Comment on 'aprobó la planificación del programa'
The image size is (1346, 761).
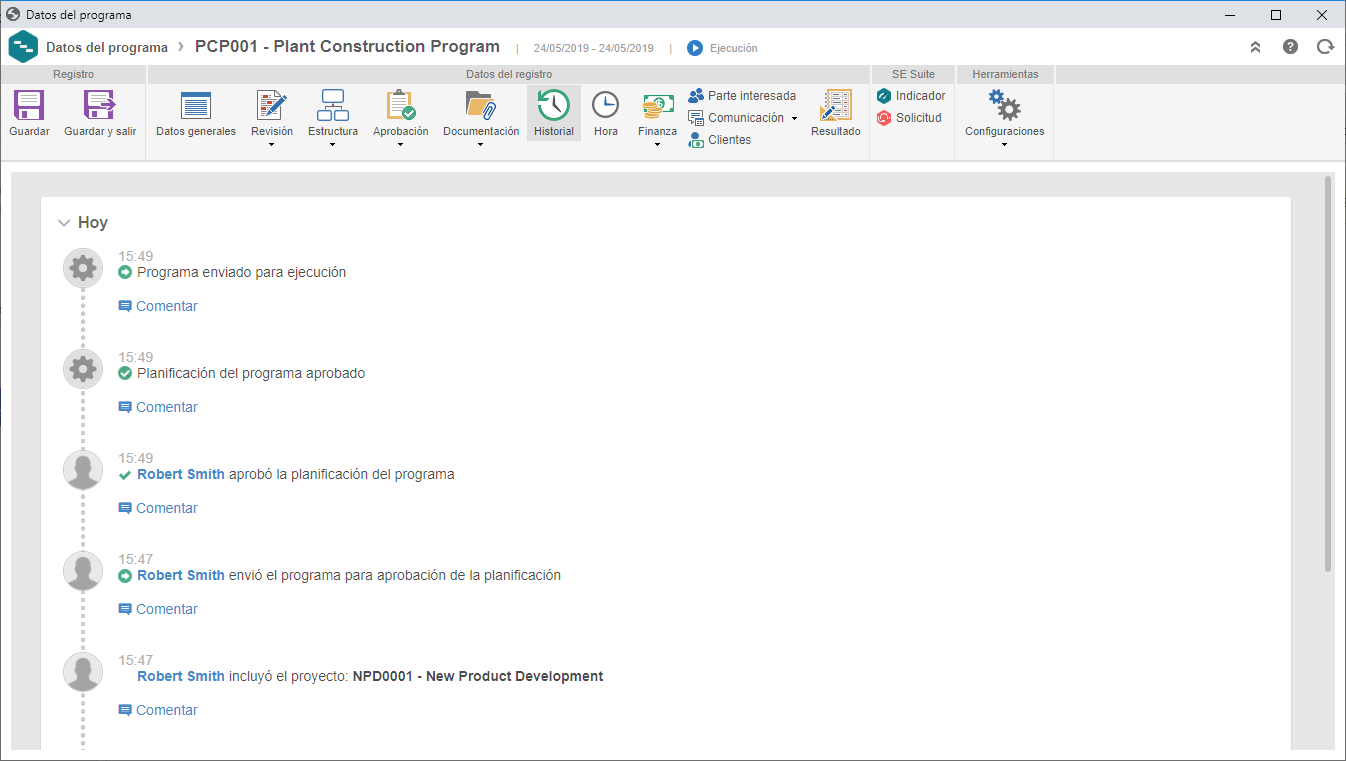pyautogui.click(x=158, y=508)
